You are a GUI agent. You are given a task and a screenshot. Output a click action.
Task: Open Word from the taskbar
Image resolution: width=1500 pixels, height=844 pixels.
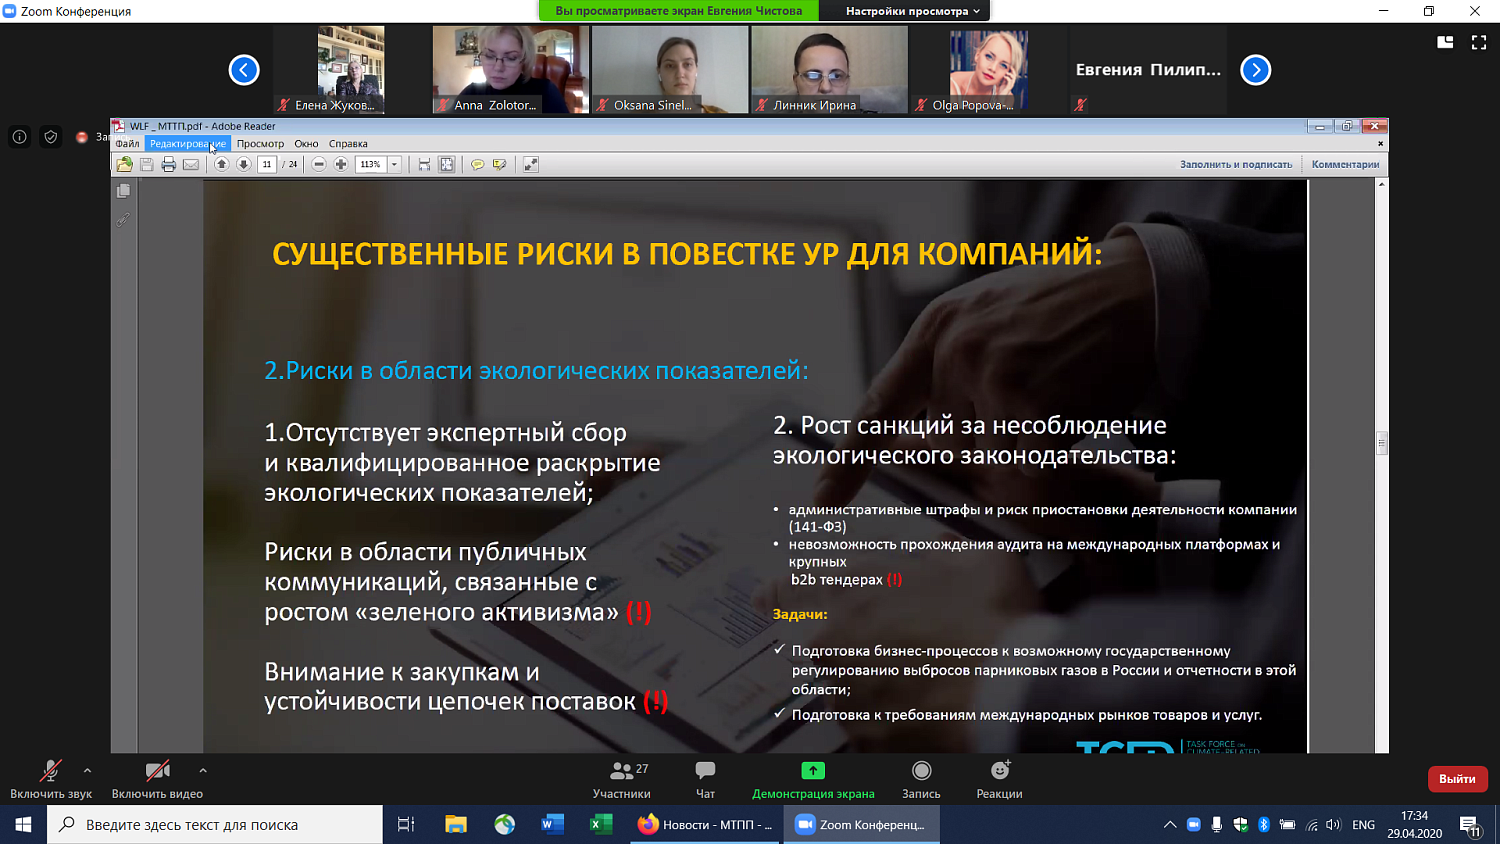tap(552, 825)
